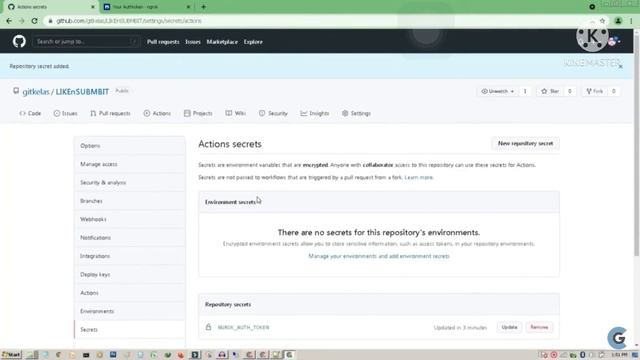Open the gitkelas user link
The image size is (640, 360).
[x=36, y=92]
